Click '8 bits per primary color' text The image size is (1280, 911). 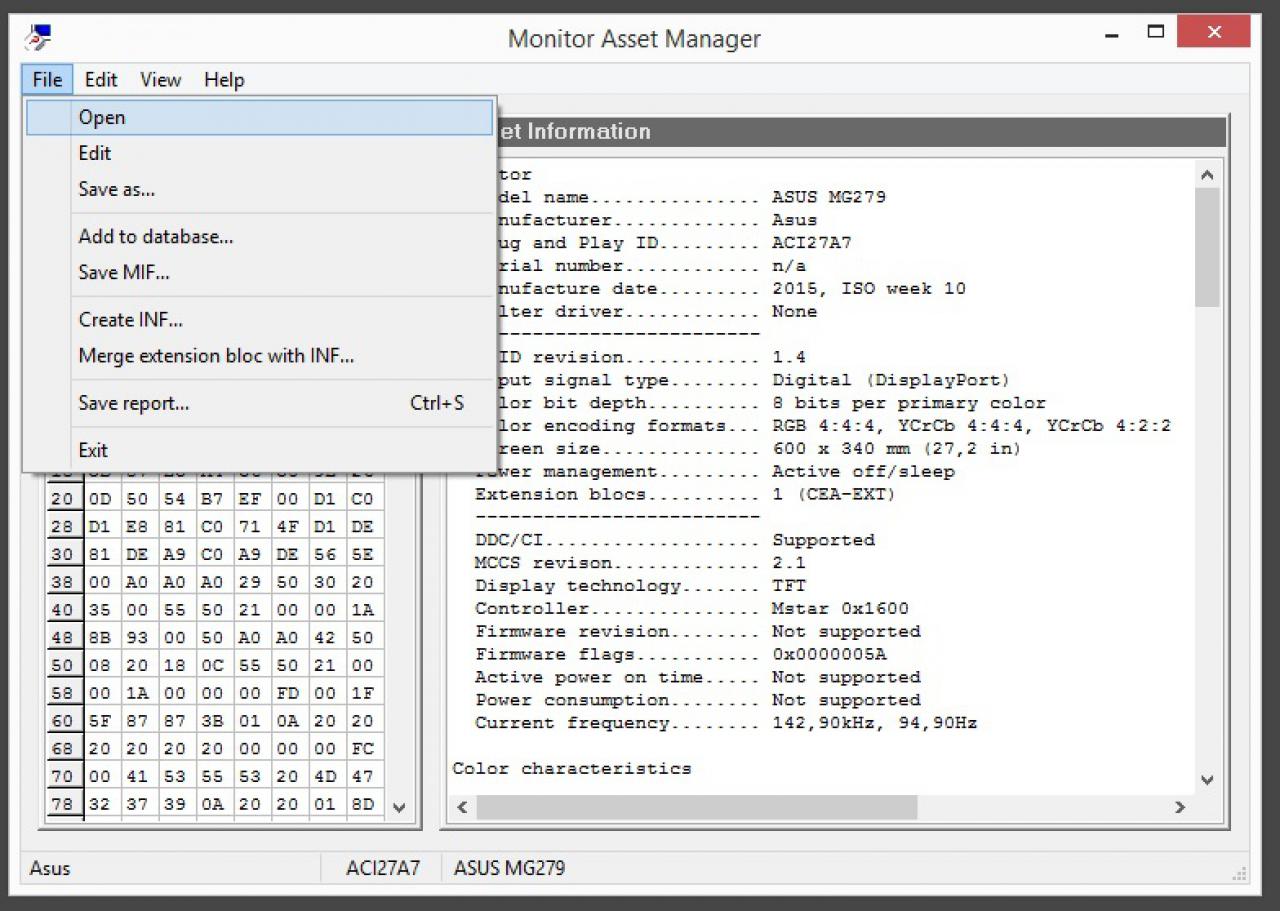coord(909,403)
